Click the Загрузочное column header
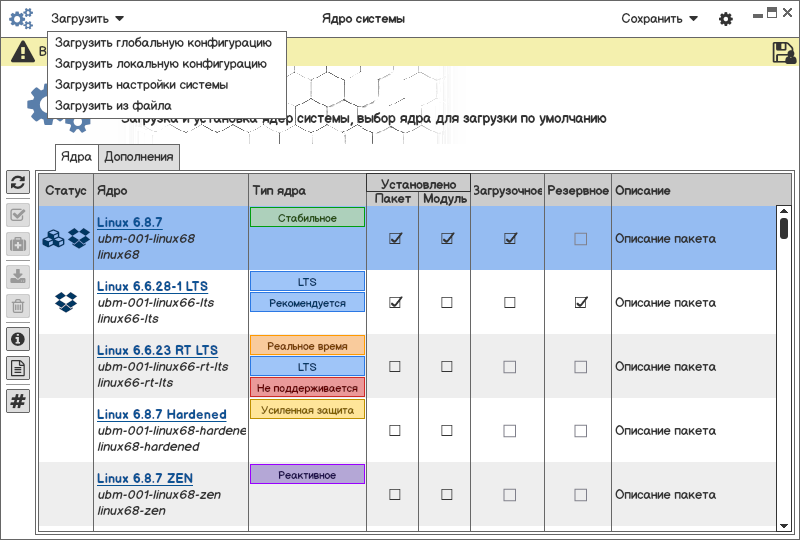The height and width of the screenshot is (540, 800). tap(508, 190)
